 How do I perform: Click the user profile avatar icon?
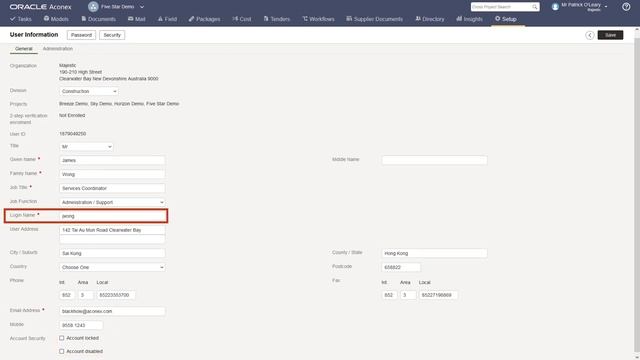[x=555, y=7]
